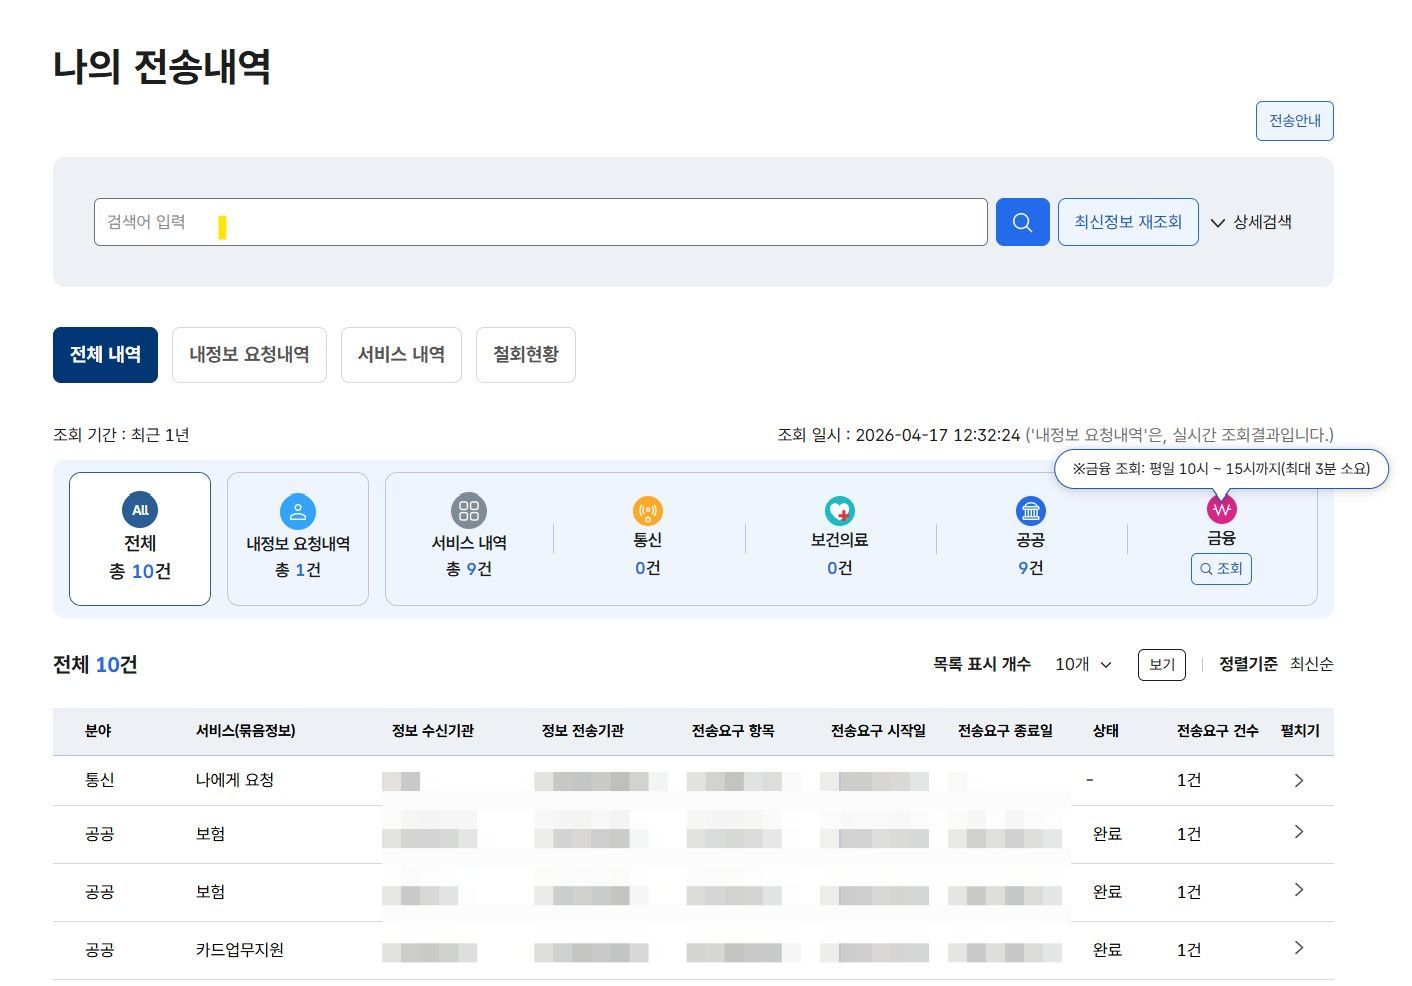Click the 상태 column header
Screen dimensions: 1412x986
[x=1105, y=731]
